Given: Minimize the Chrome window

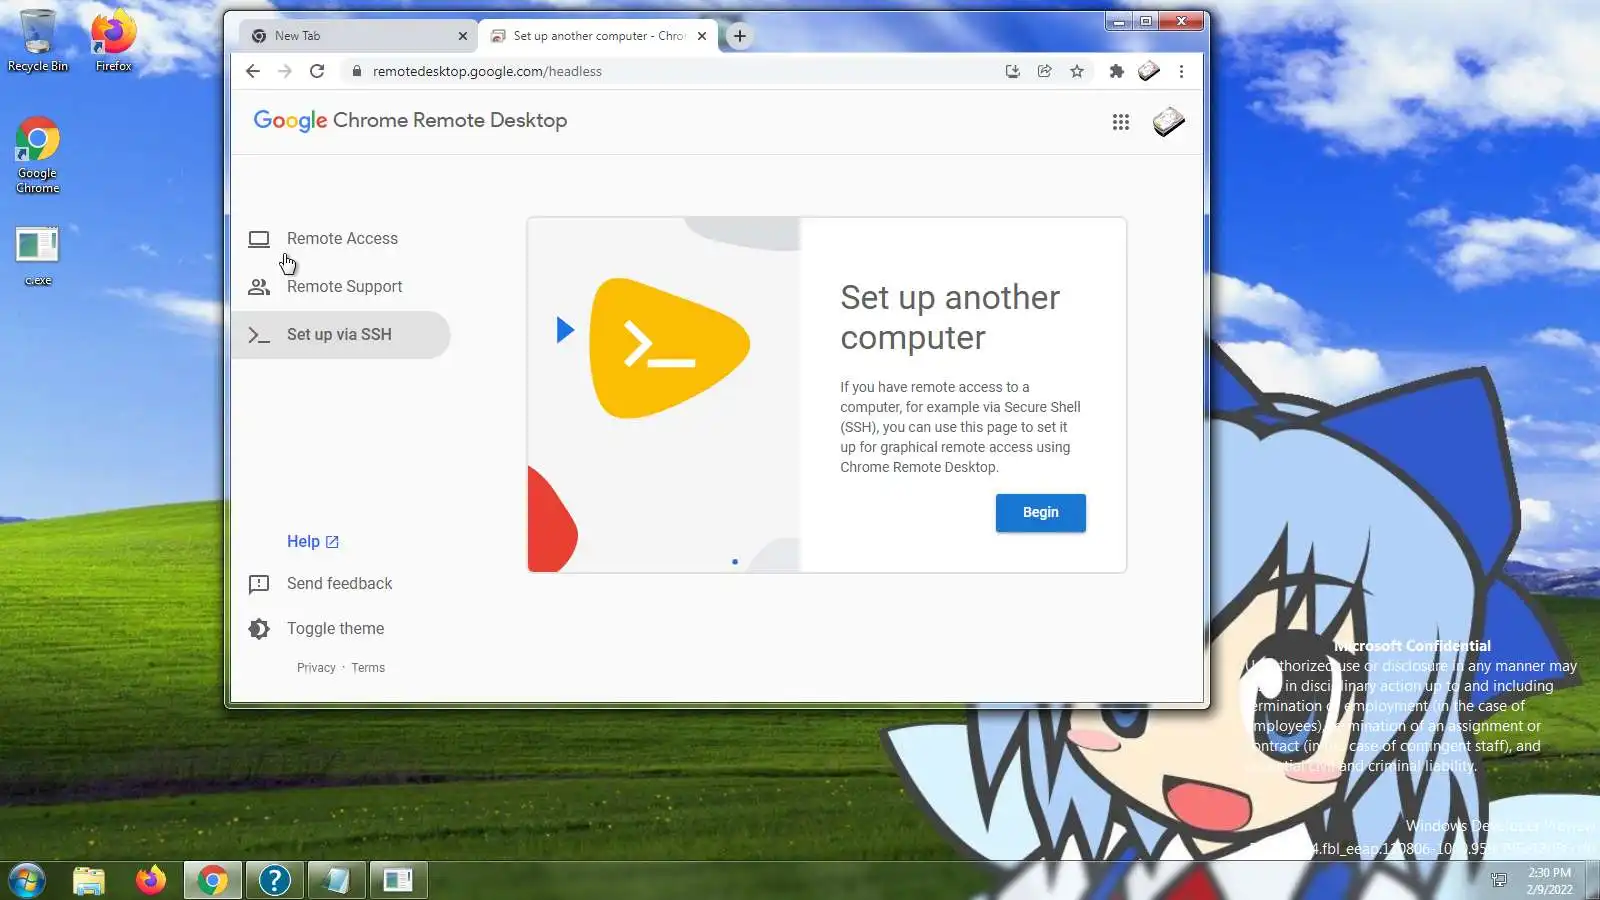Looking at the screenshot, I should tap(1118, 21).
